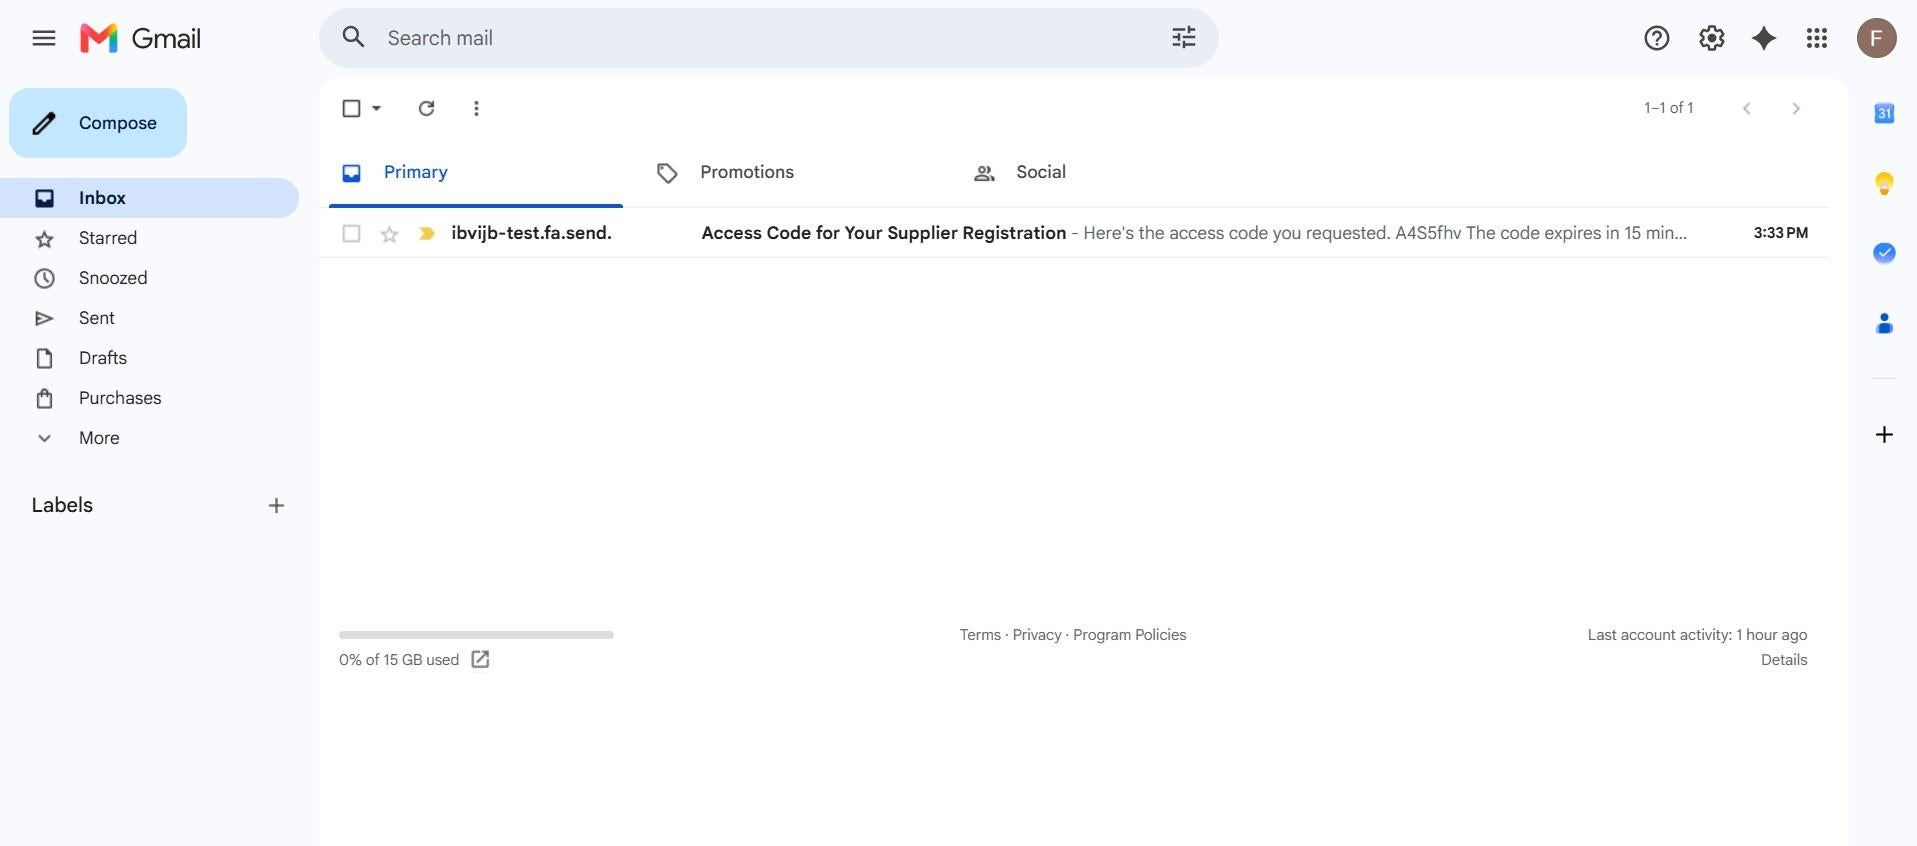Screen dimensions: 1917x846
Task: Refresh the inbox
Action: click(x=426, y=108)
